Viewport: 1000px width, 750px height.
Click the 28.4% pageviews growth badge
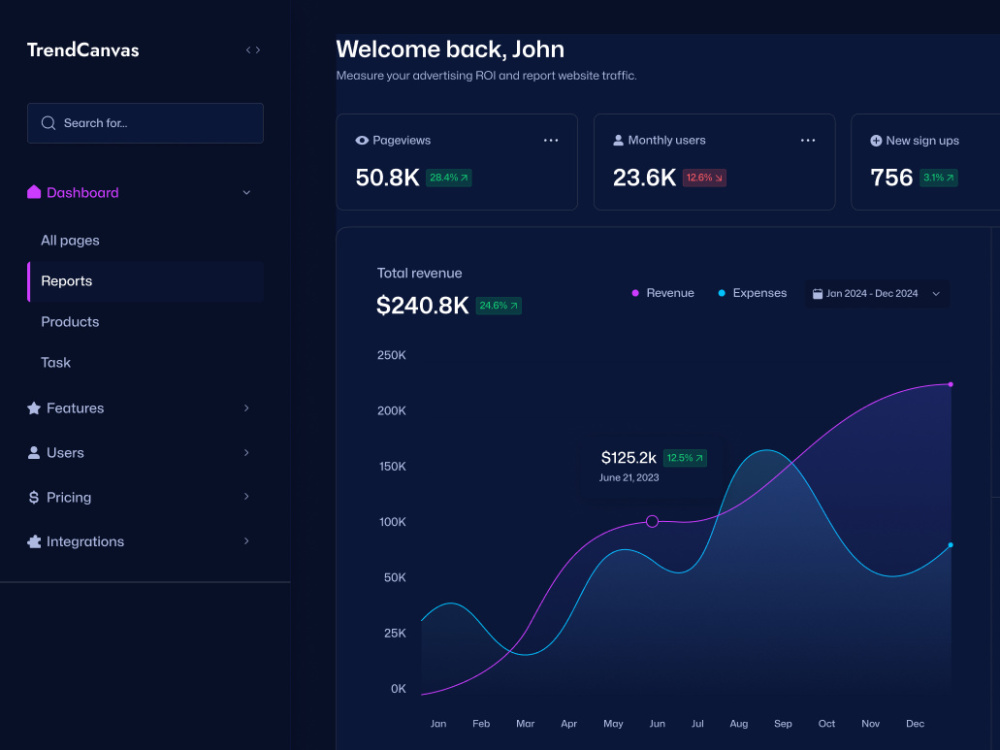point(449,178)
